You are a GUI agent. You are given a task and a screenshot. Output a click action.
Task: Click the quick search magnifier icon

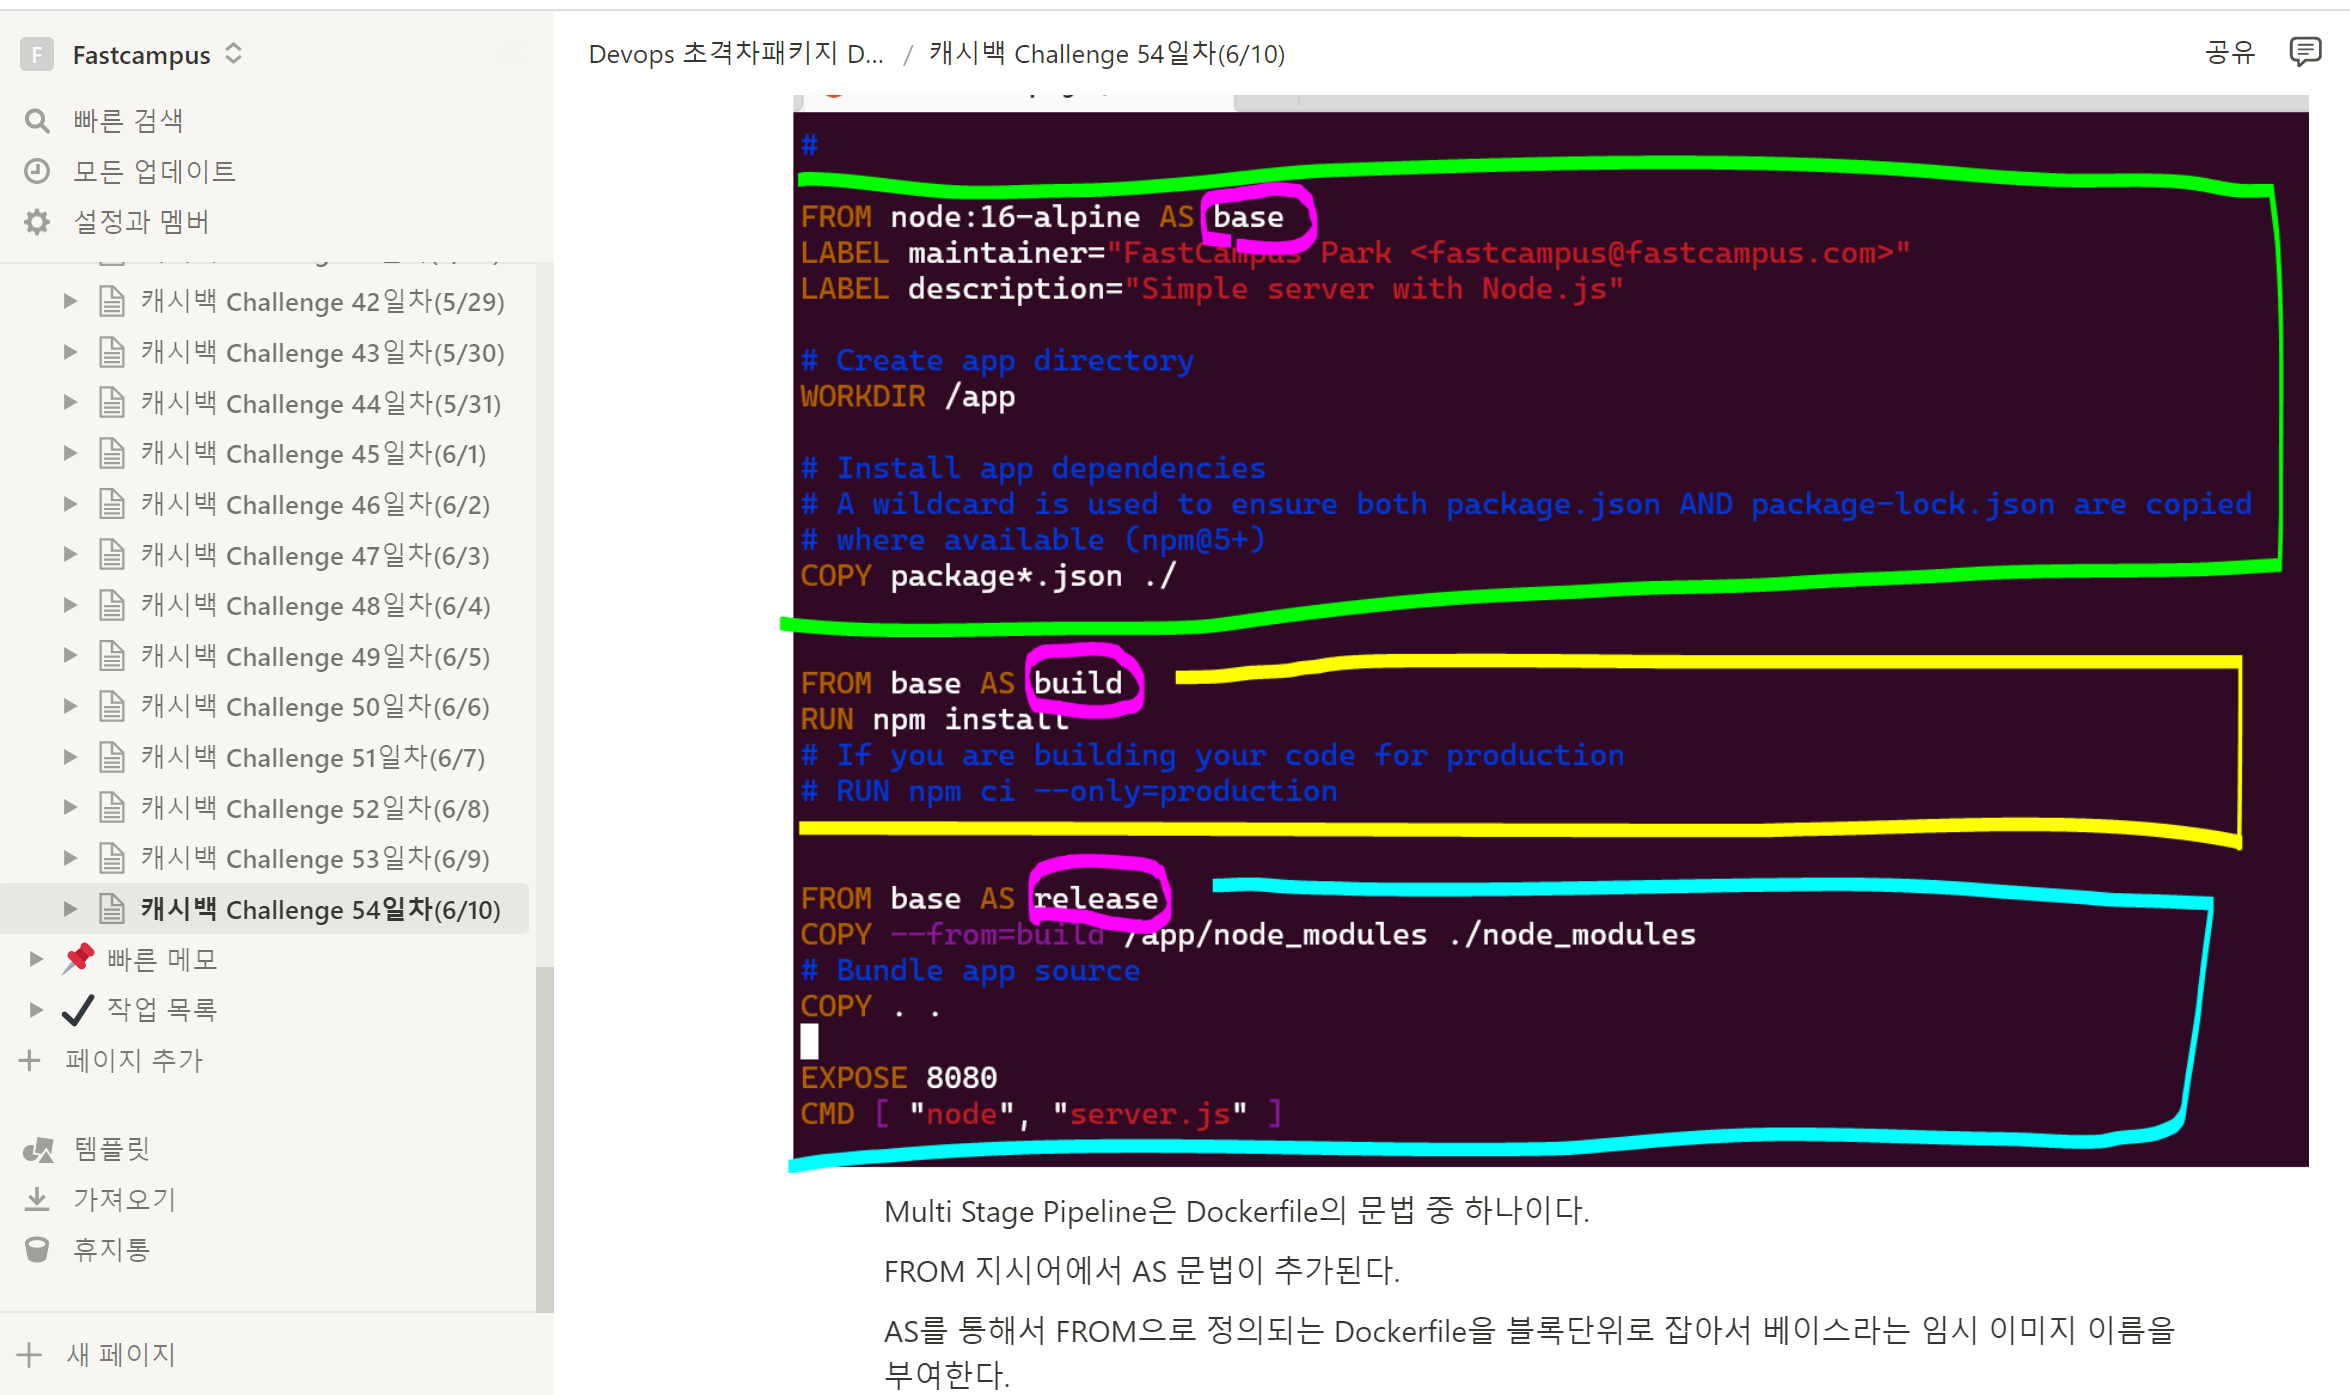(x=37, y=121)
